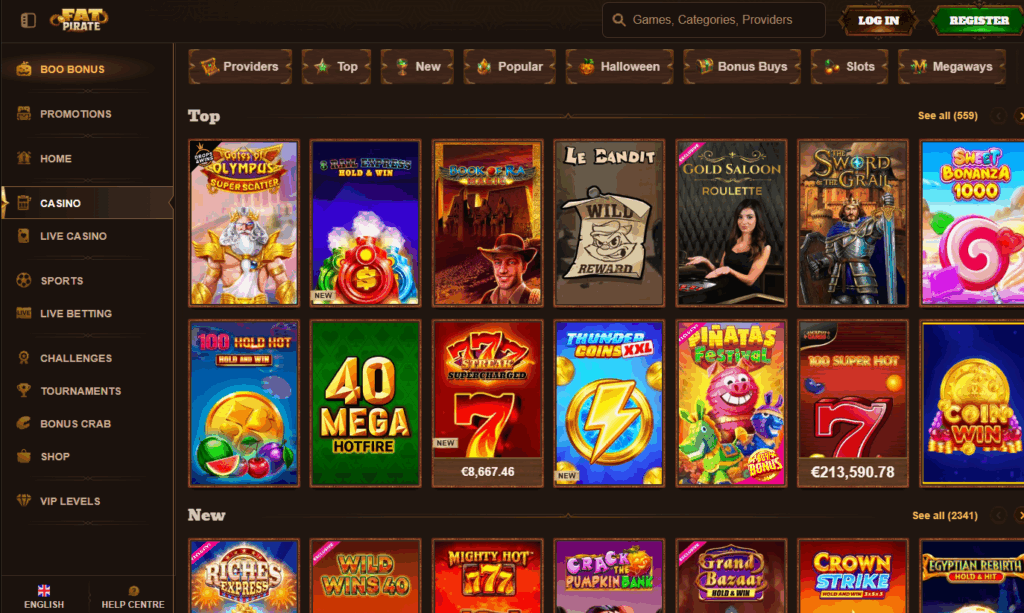Collapse sidebar using panel icon
The height and width of the screenshot is (613, 1024).
[x=28, y=20]
